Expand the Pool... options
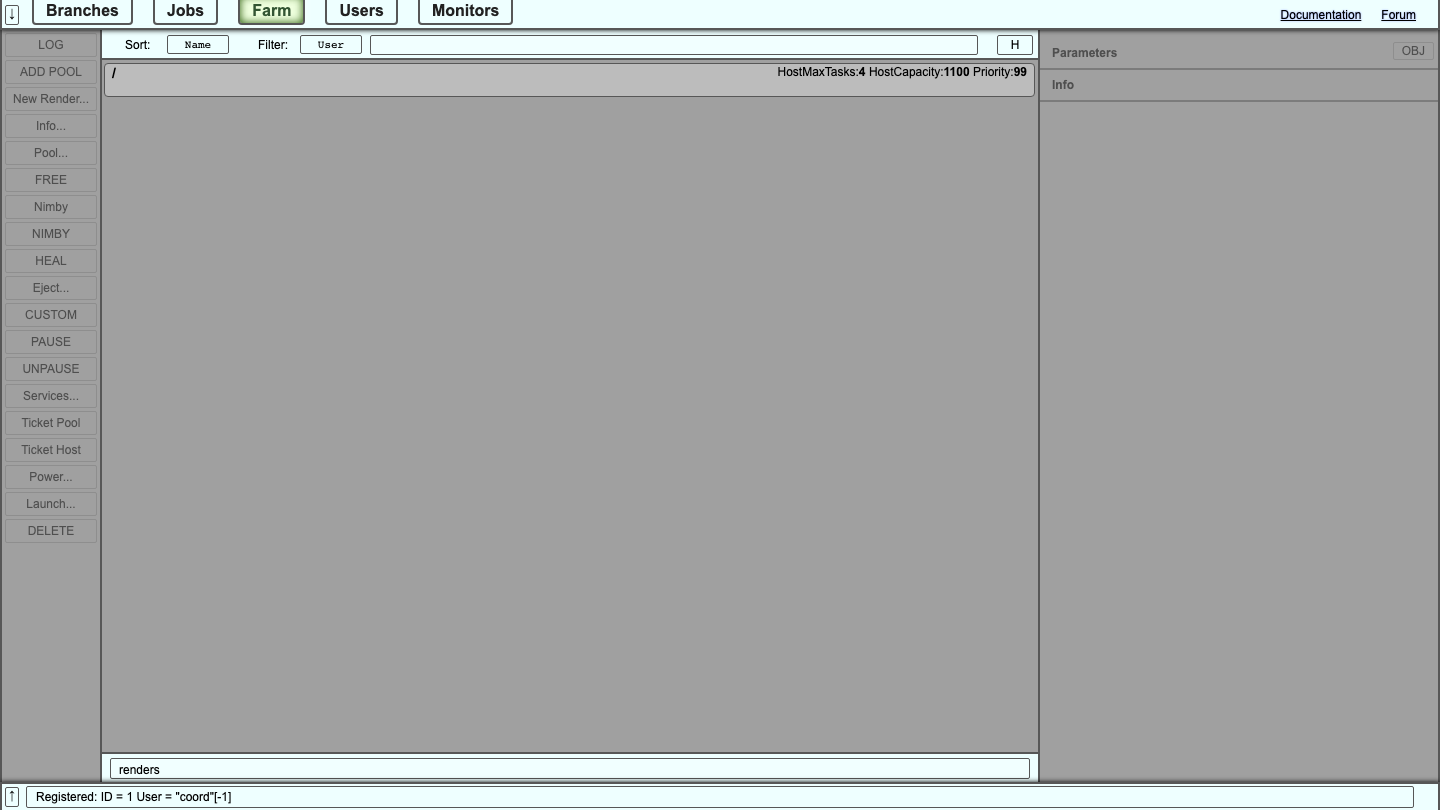1440x810 pixels. 51,153
